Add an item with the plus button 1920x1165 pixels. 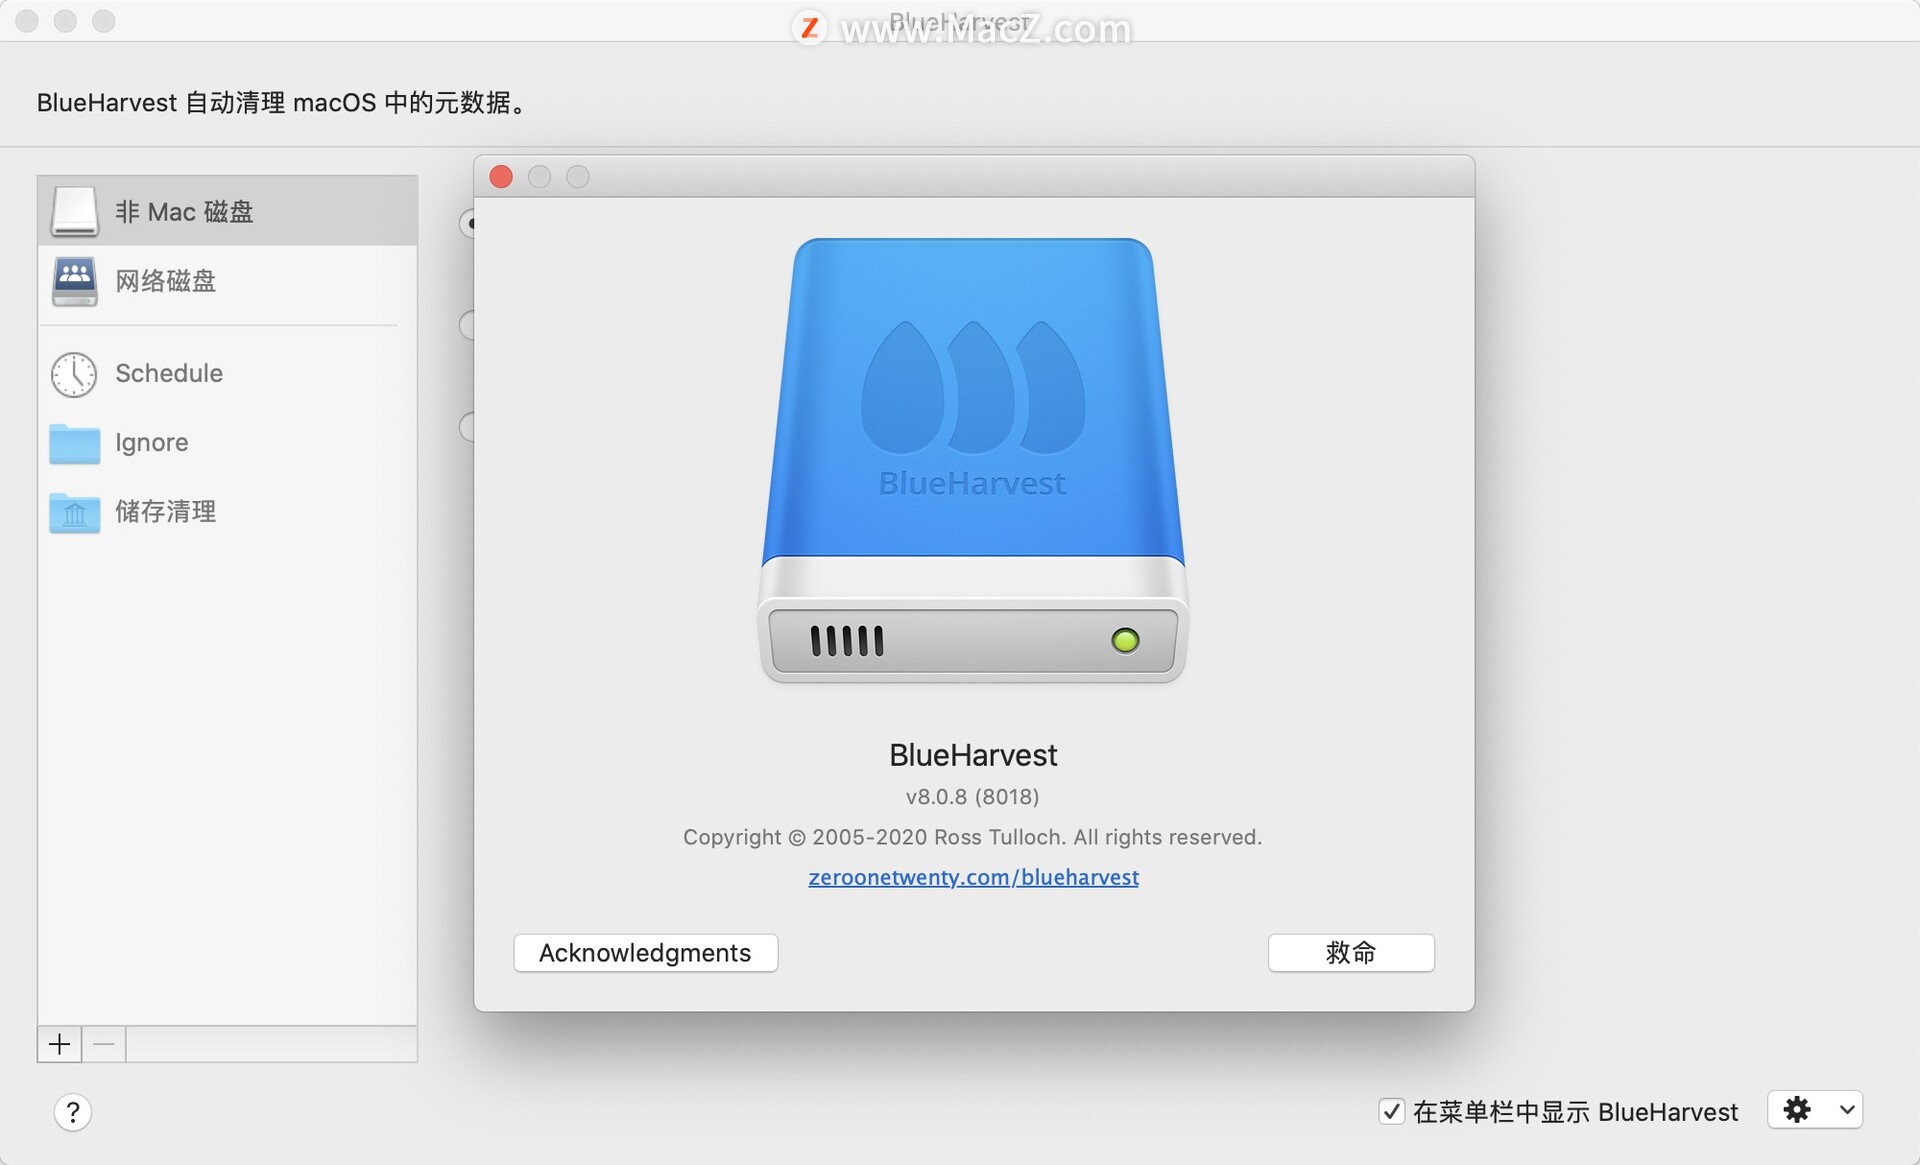pos(60,1044)
